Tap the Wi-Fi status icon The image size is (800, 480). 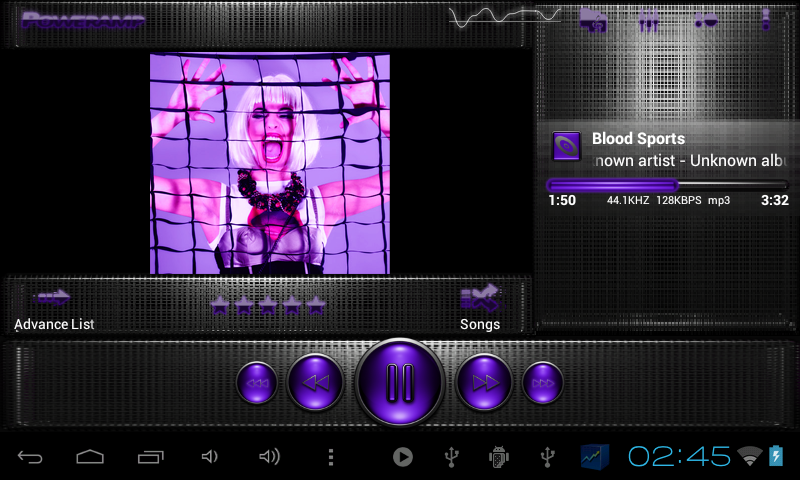pos(749,457)
